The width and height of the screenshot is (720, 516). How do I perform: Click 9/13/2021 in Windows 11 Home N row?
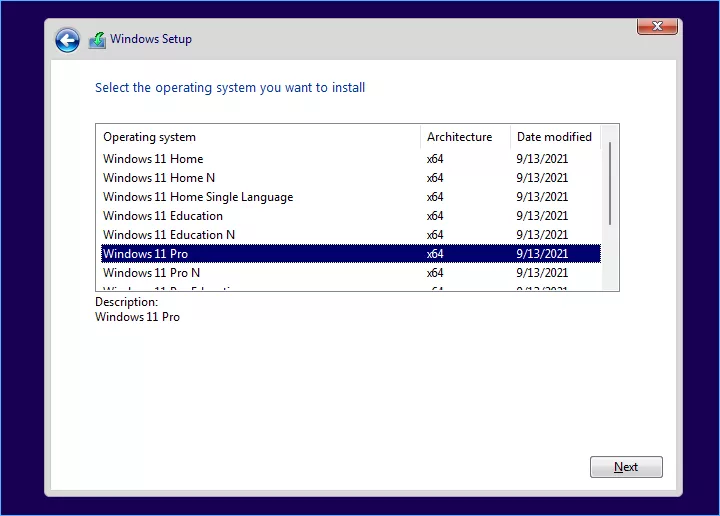click(x=542, y=178)
